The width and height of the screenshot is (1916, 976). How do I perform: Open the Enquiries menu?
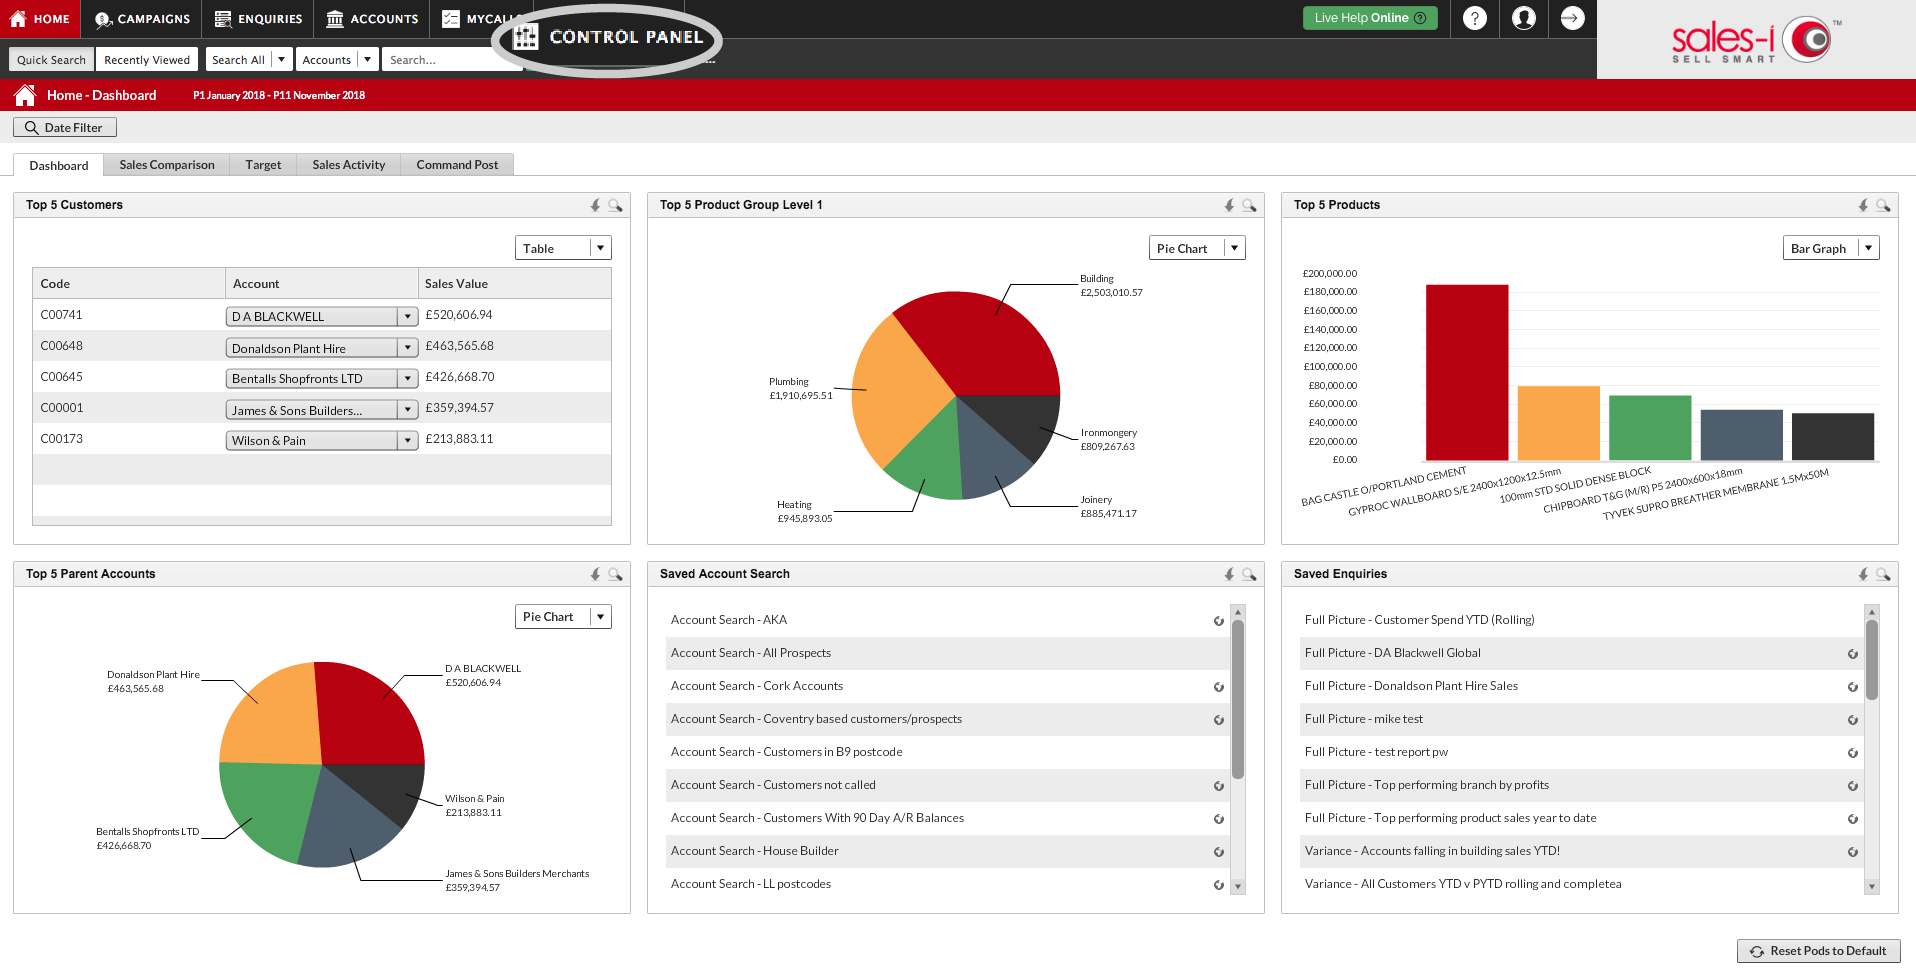click(x=258, y=19)
